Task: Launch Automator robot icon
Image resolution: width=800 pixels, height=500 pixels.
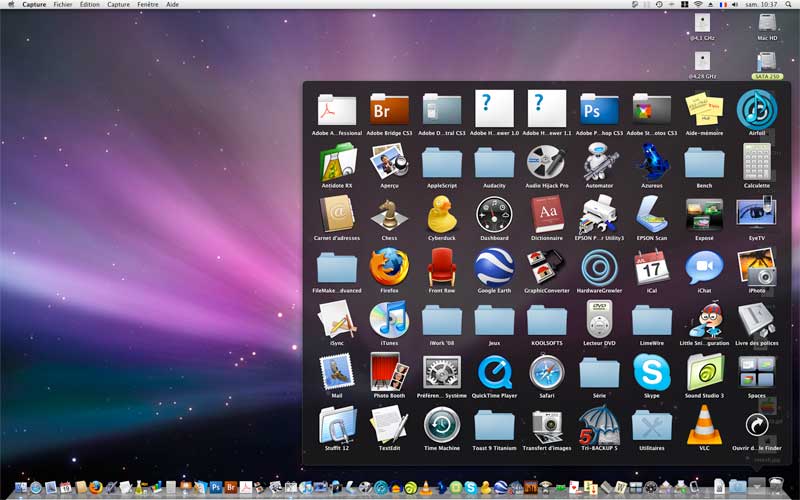Action: pos(599,162)
